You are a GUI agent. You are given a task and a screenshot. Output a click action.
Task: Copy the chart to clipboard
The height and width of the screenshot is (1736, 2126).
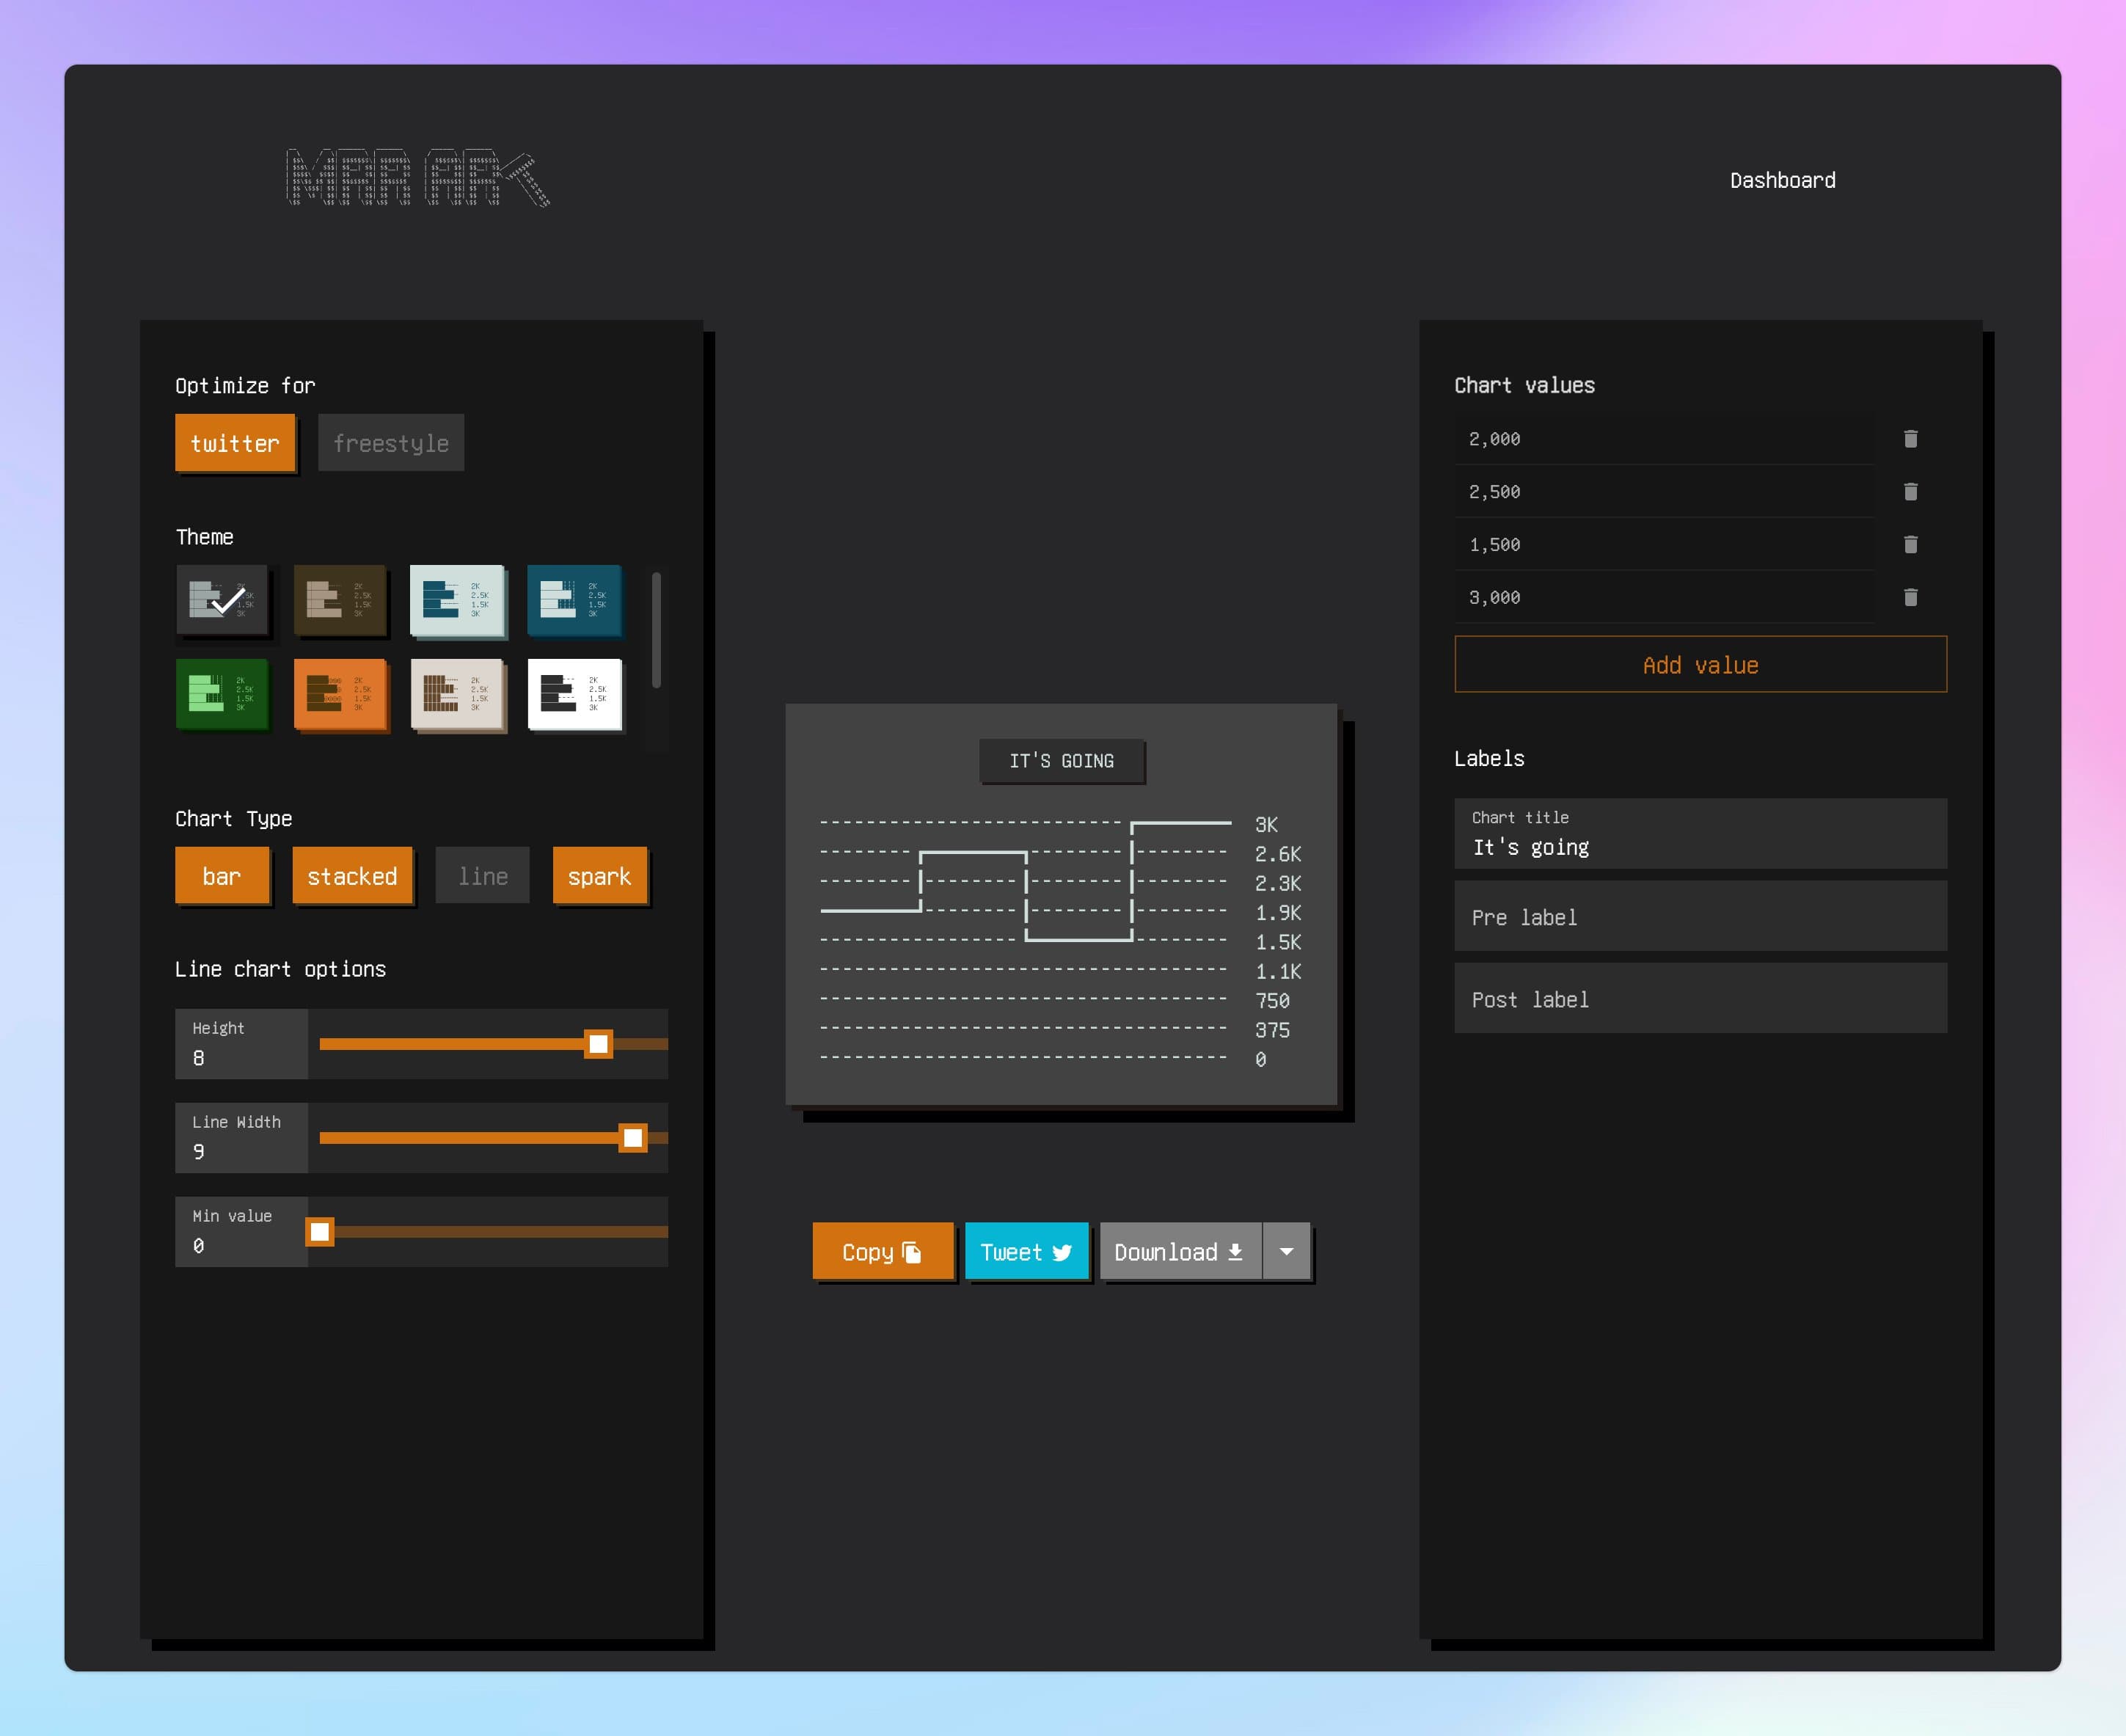point(882,1252)
